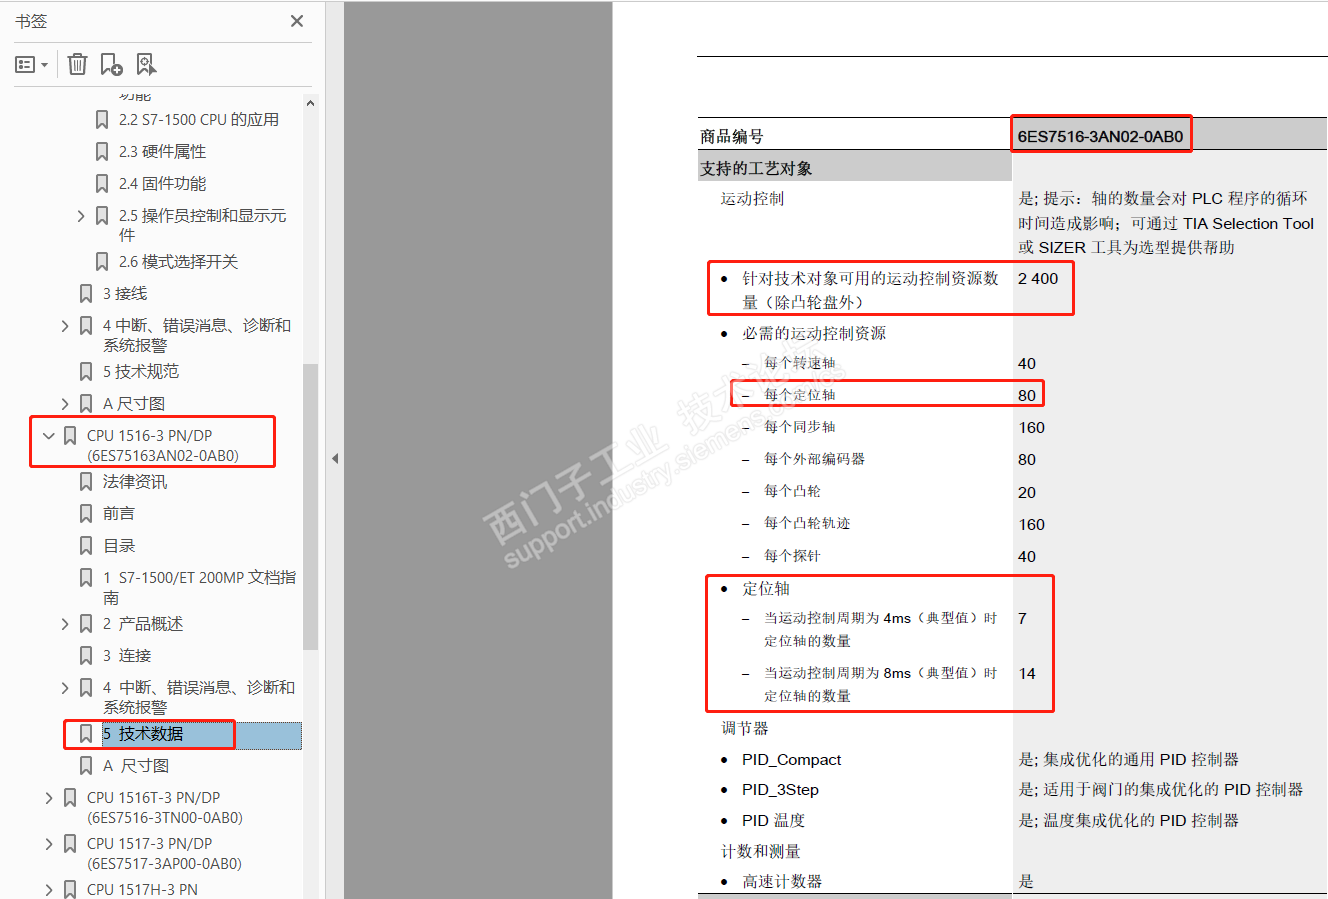Viewport: 1328px width, 899px height.
Task: Open the bookmark options dropdown menu
Action: (32, 65)
